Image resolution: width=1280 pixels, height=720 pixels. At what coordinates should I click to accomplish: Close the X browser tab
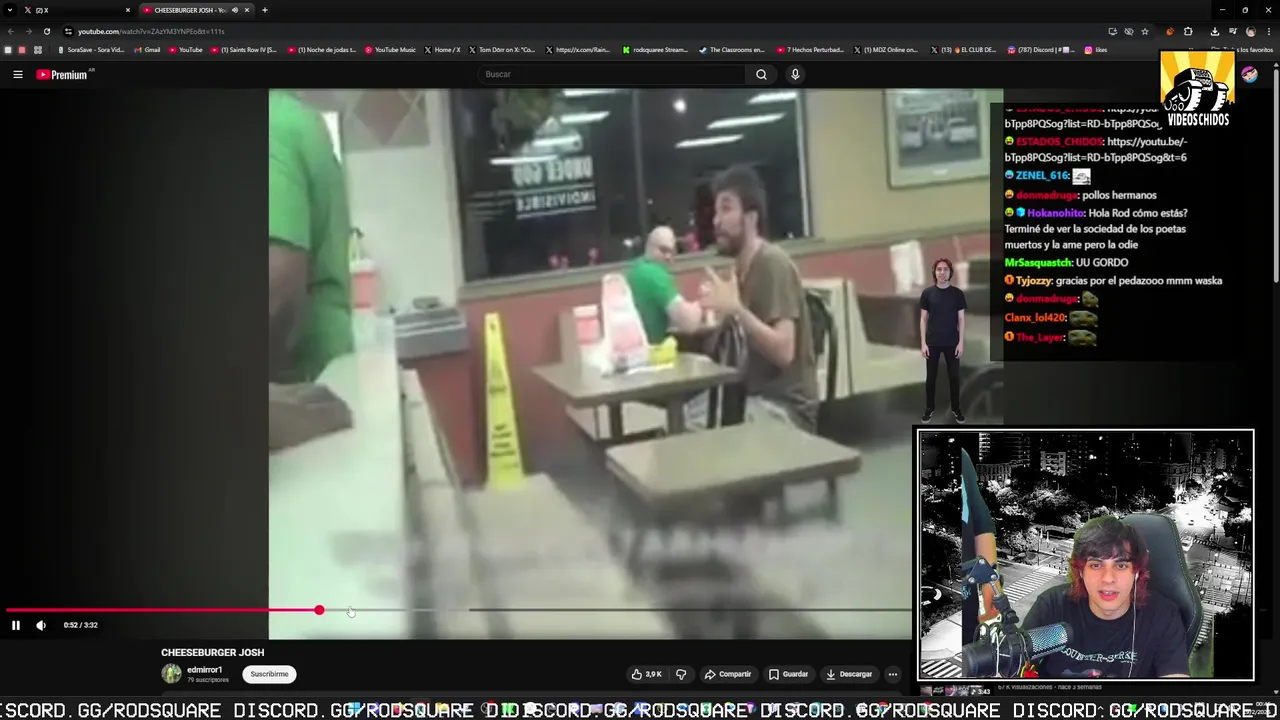pos(128,10)
